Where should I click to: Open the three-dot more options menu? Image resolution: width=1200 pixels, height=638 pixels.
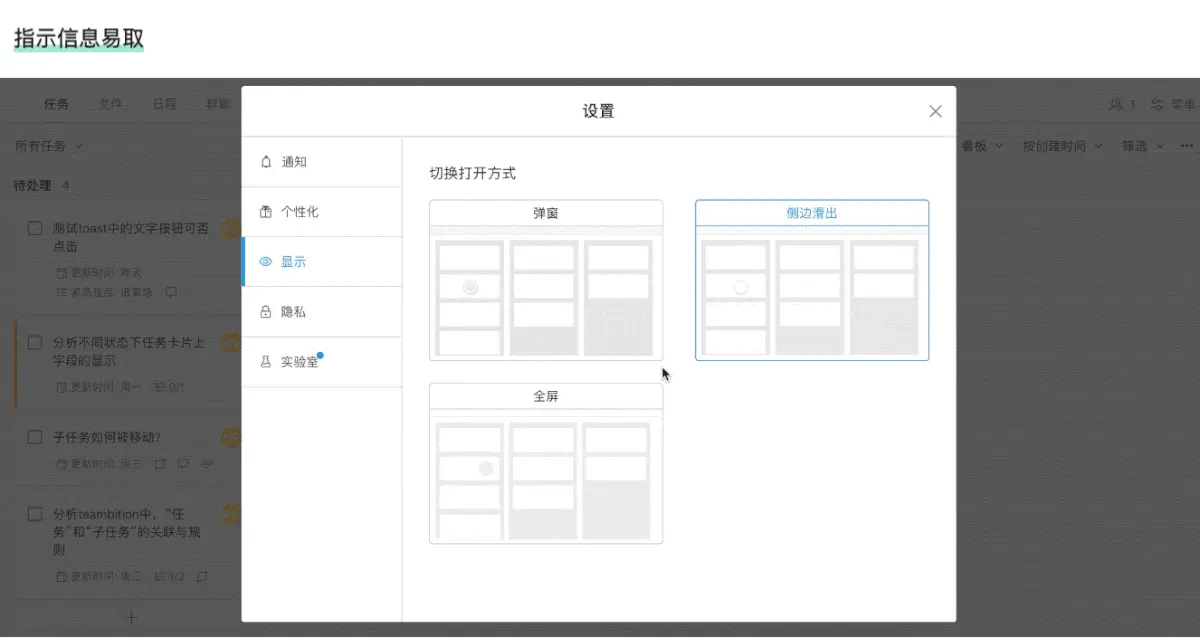click(x=1187, y=146)
